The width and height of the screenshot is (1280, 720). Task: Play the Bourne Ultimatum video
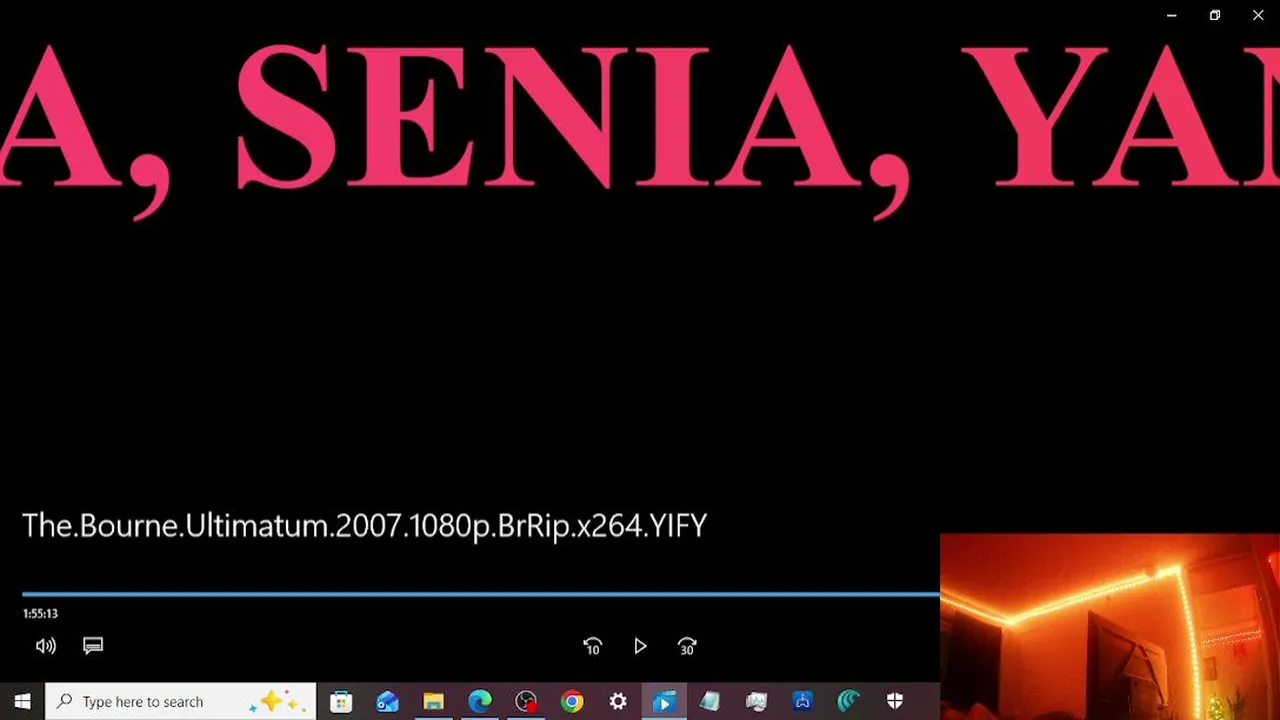pos(640,647)
